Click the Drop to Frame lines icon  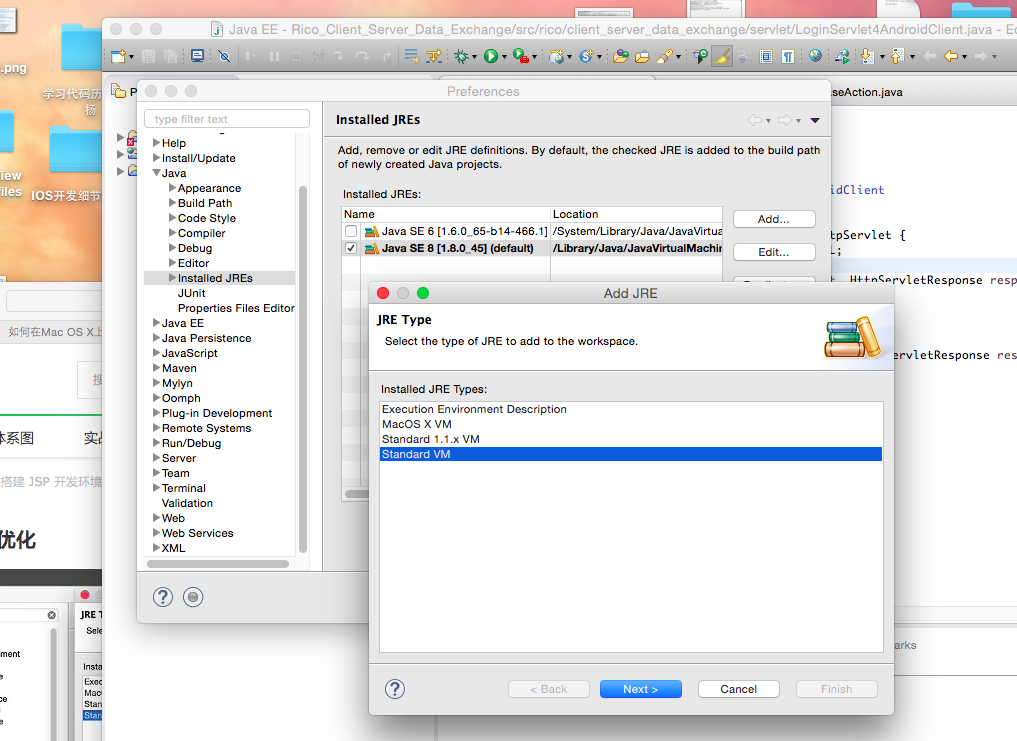coord(411,56)
